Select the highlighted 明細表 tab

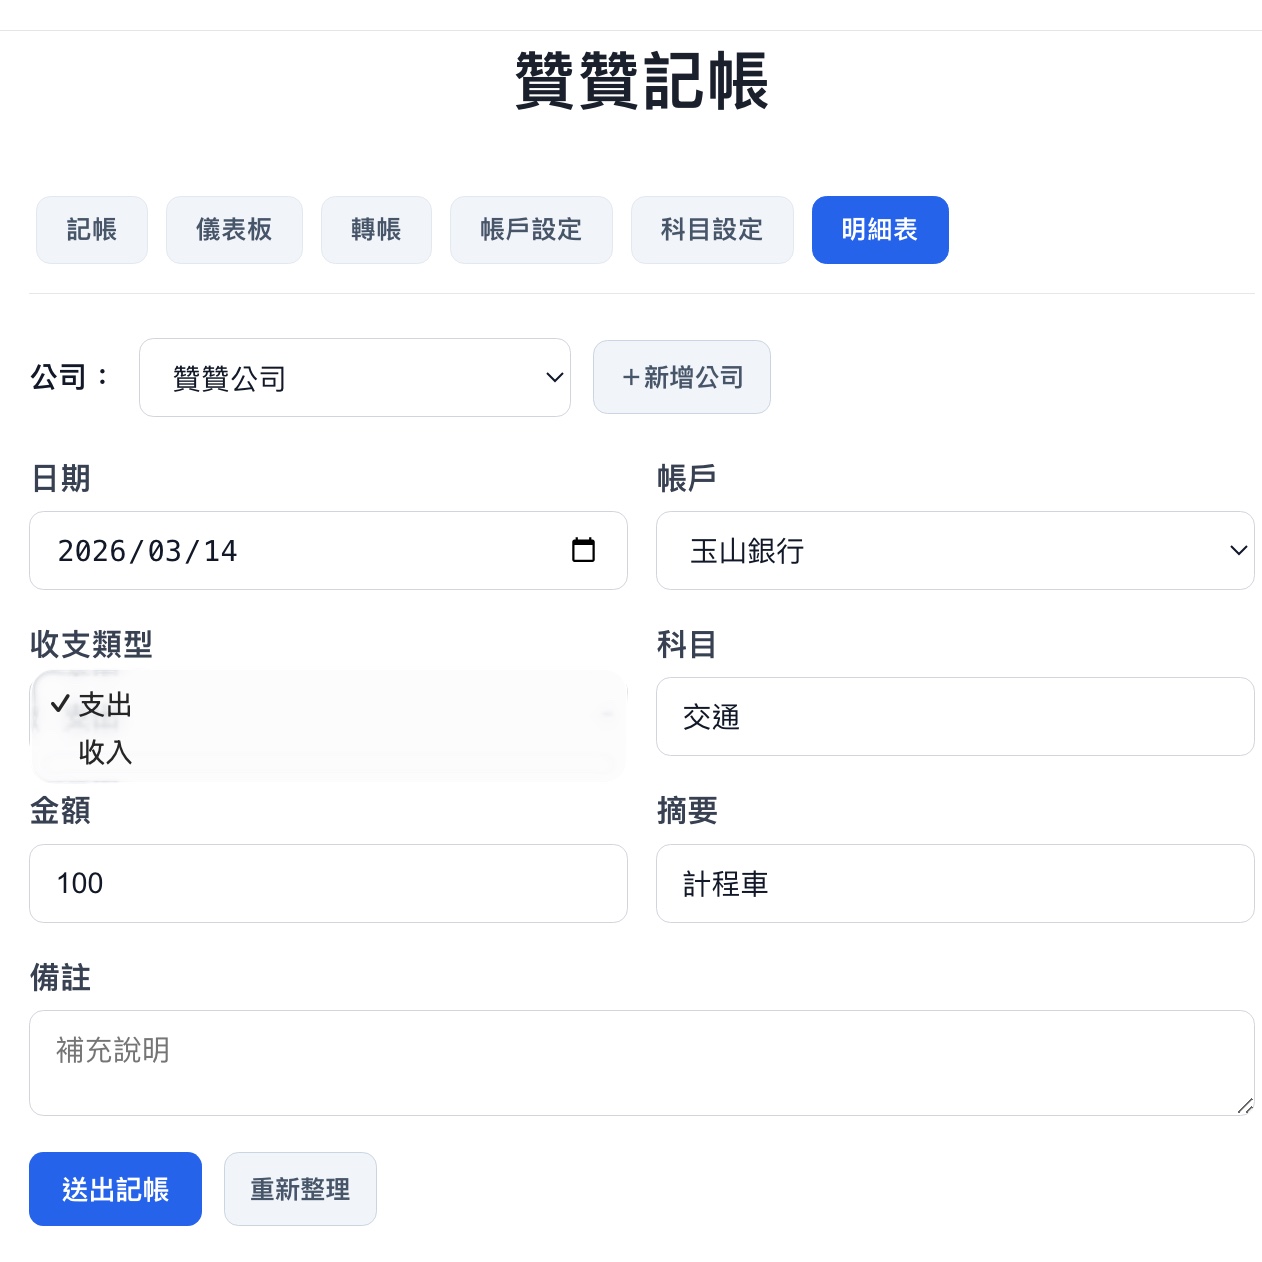tap(880, 230)
